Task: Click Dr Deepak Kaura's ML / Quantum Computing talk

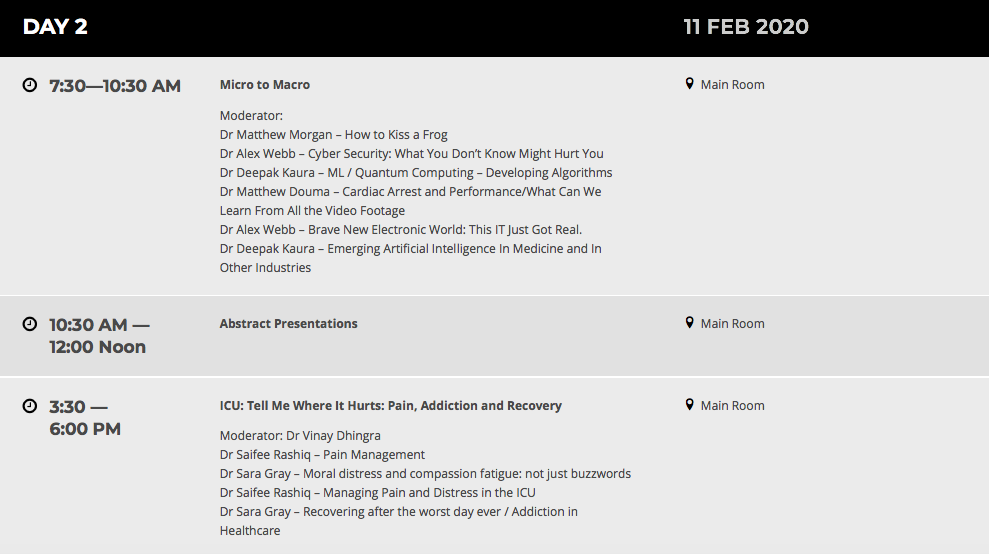Action: (415, 173)
